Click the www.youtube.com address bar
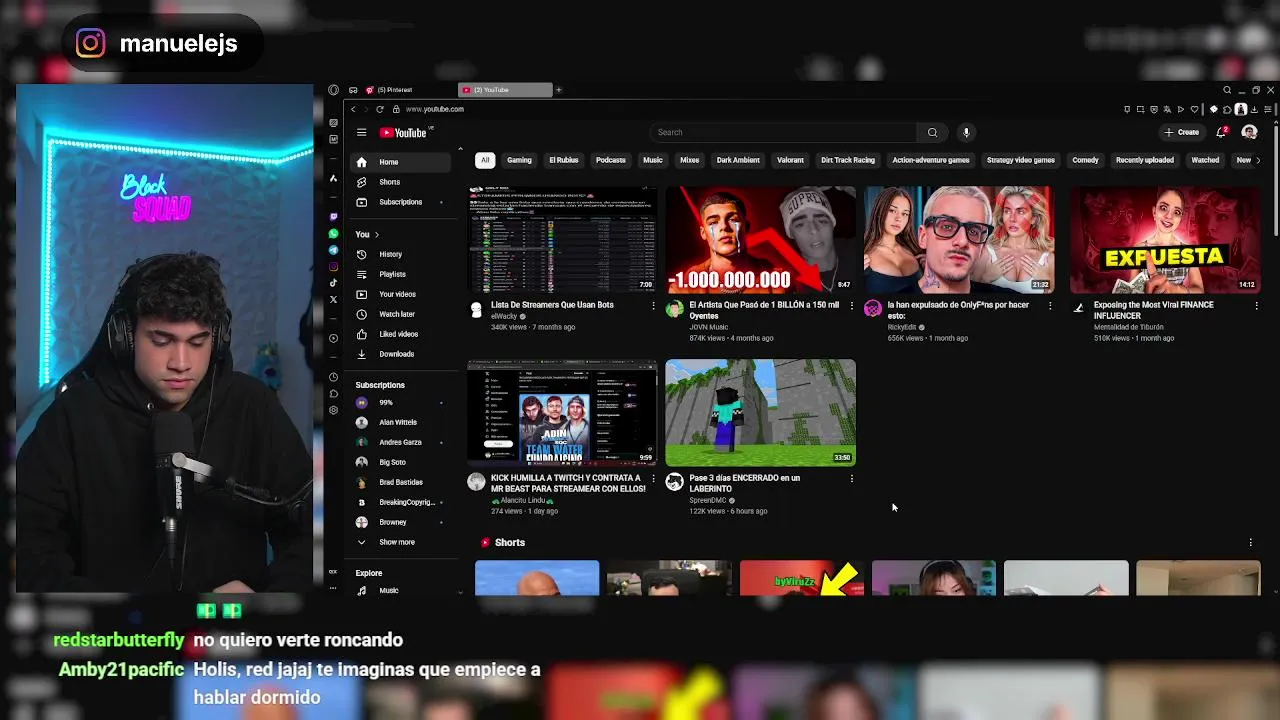This screenshot has width=1280, height=720. tap(434, 109)
